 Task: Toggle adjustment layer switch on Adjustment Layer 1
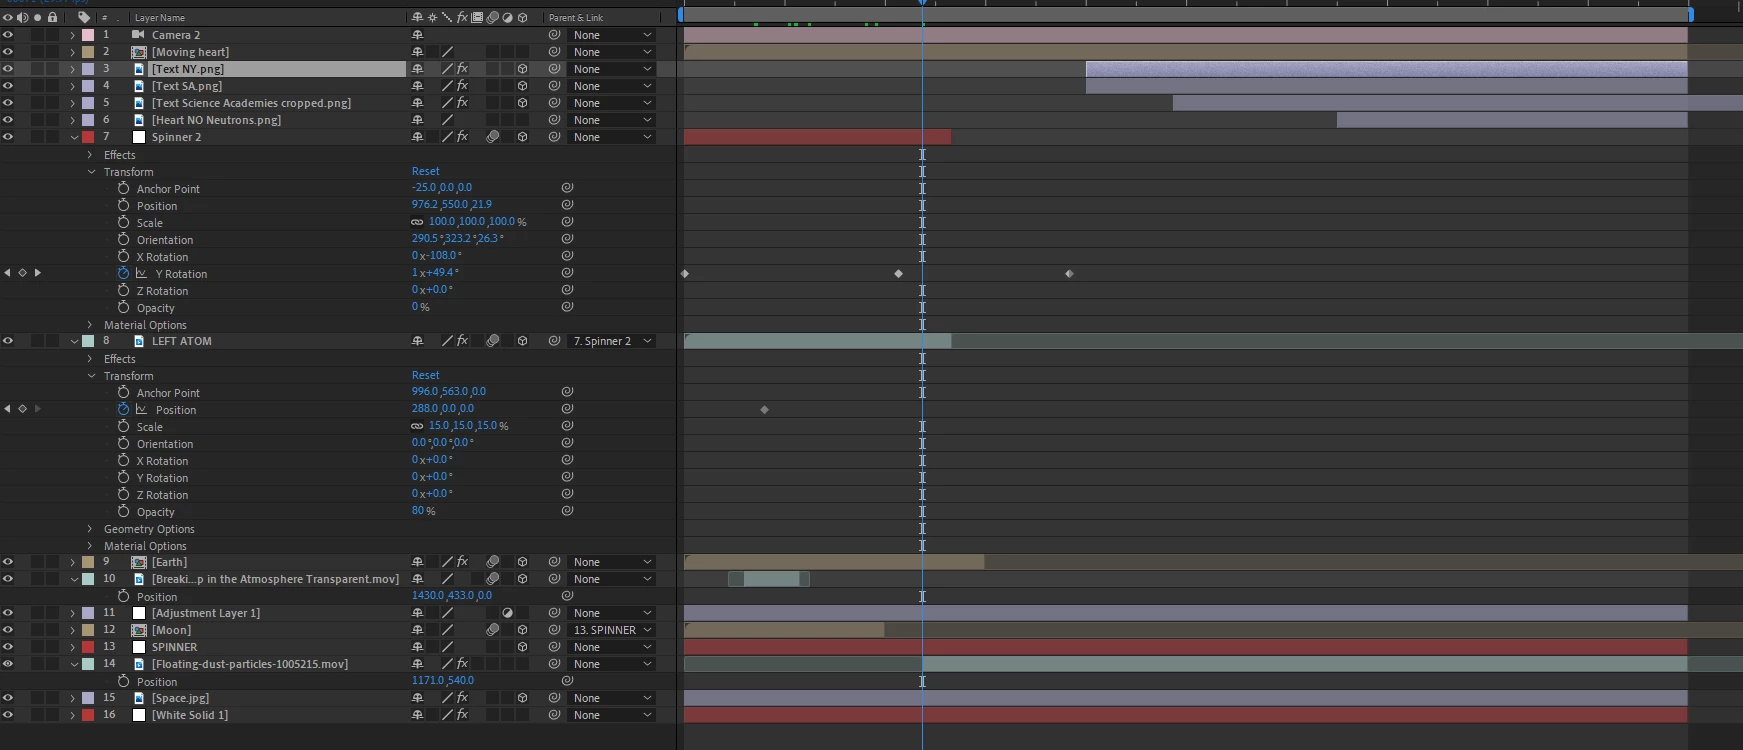(x=507, y=613)
